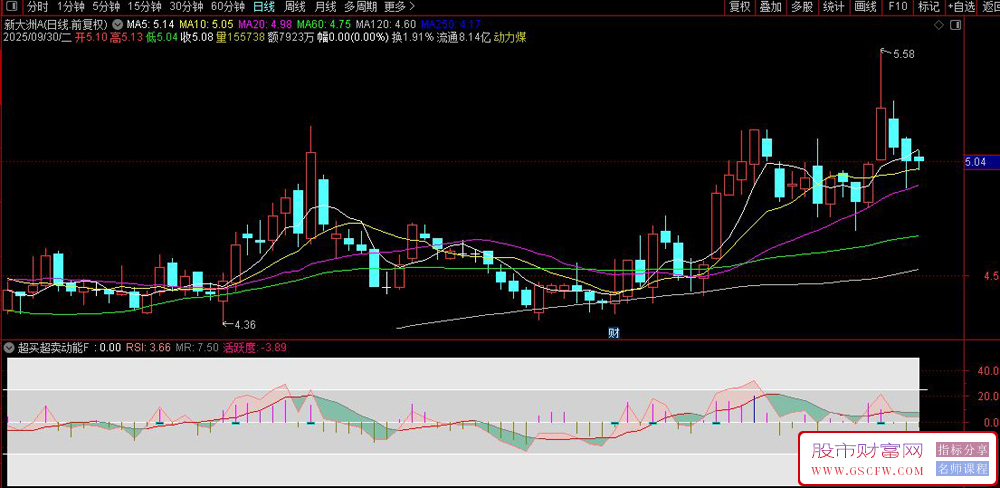Click the 5.04 current price label
Image resolution: width=1000 pixels, height=488 pixels.
pos(975,161)
